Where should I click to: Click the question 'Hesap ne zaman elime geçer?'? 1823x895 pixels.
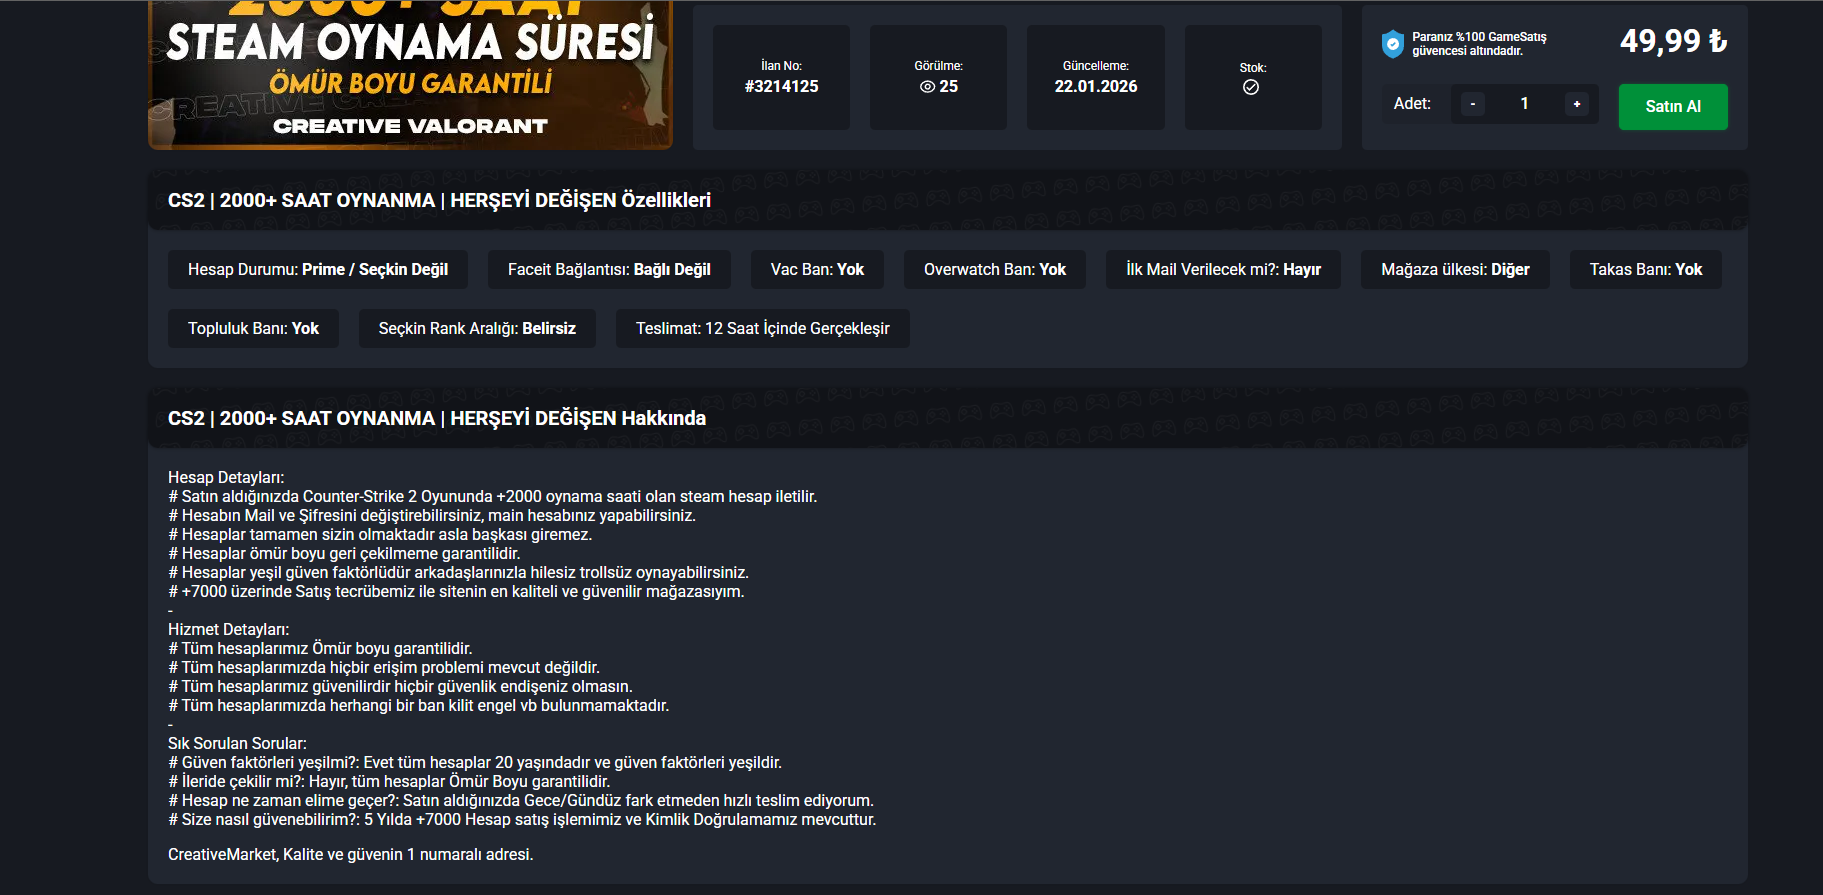tap(521, 800)
